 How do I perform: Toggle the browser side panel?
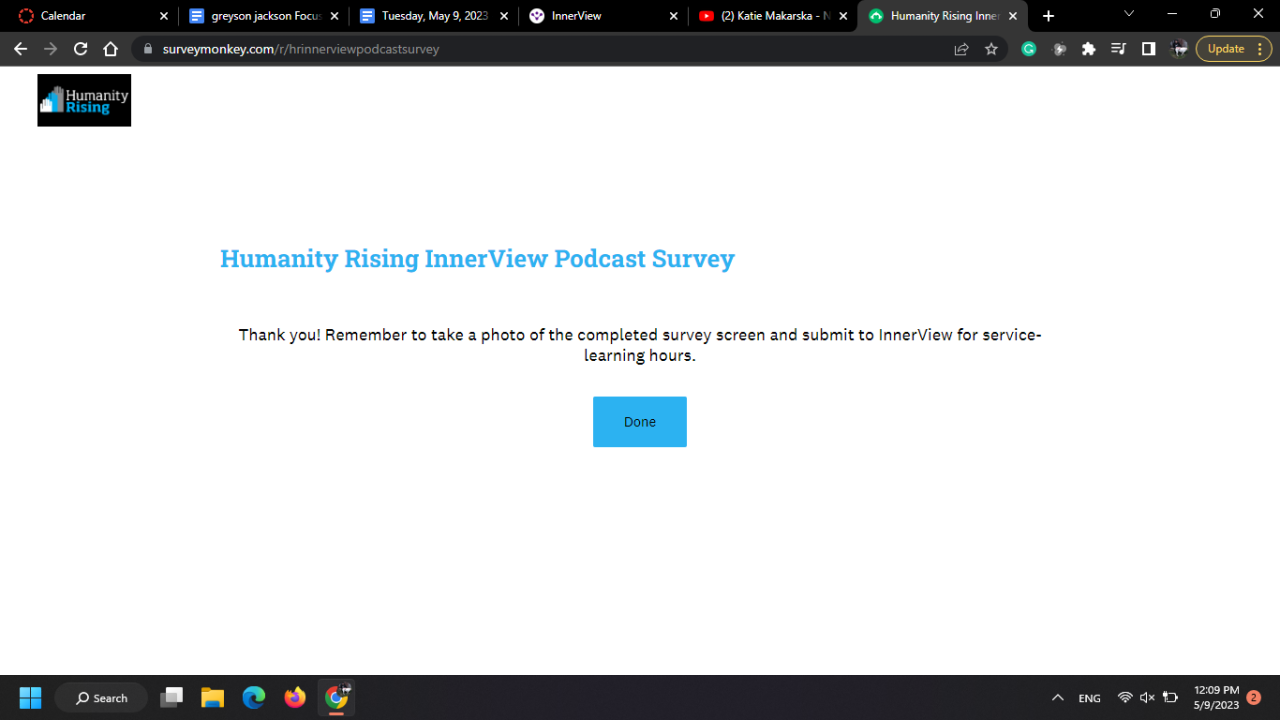[x=1149, y=49]
